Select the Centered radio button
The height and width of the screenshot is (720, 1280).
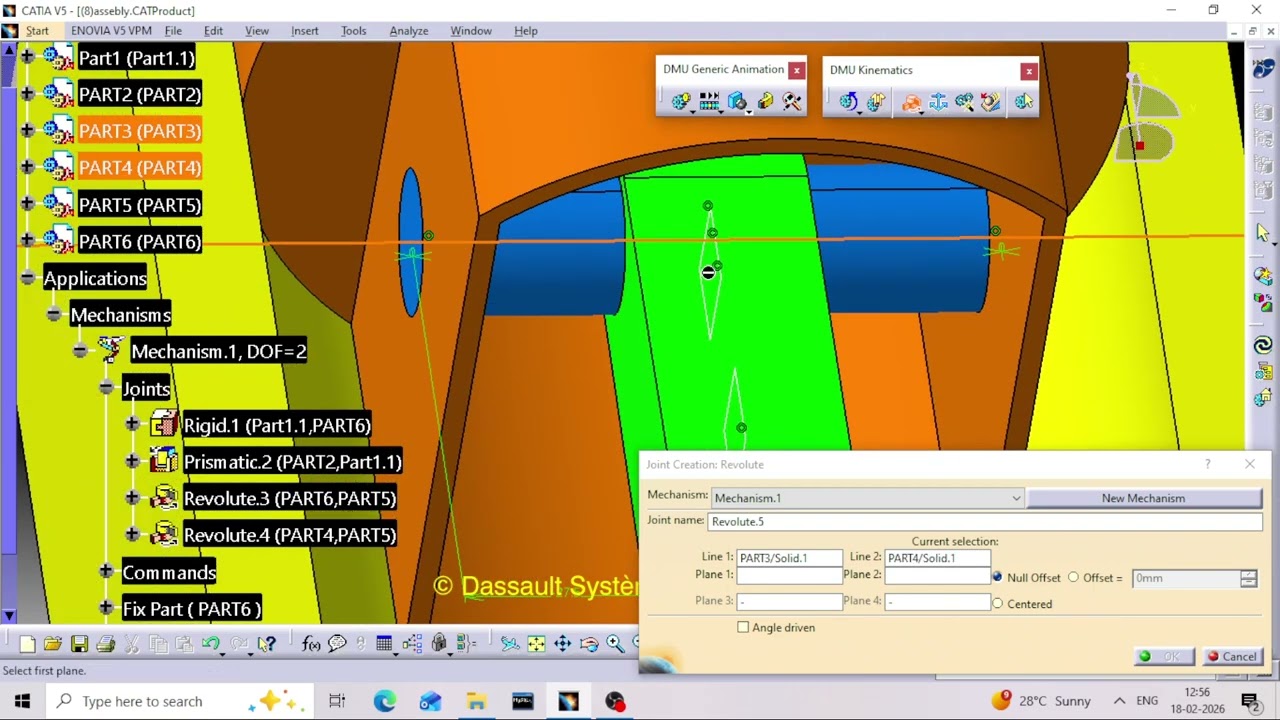click(x=997, y=603)
